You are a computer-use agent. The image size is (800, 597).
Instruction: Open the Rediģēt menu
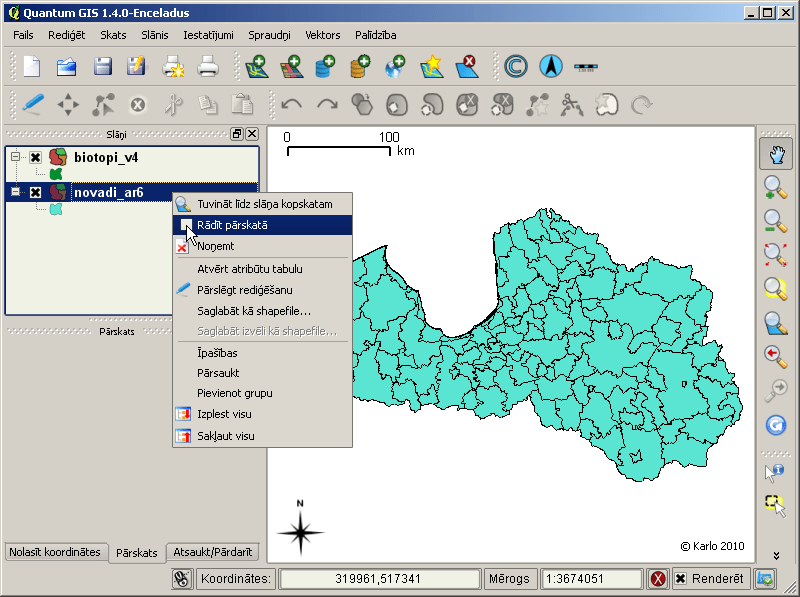(x=67, y=35)
